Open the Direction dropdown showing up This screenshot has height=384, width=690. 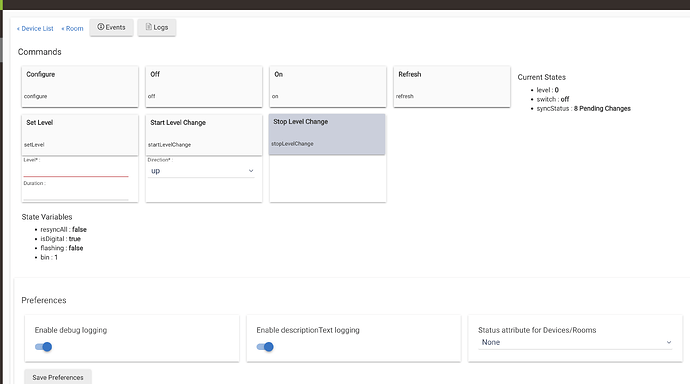[201, 171]
